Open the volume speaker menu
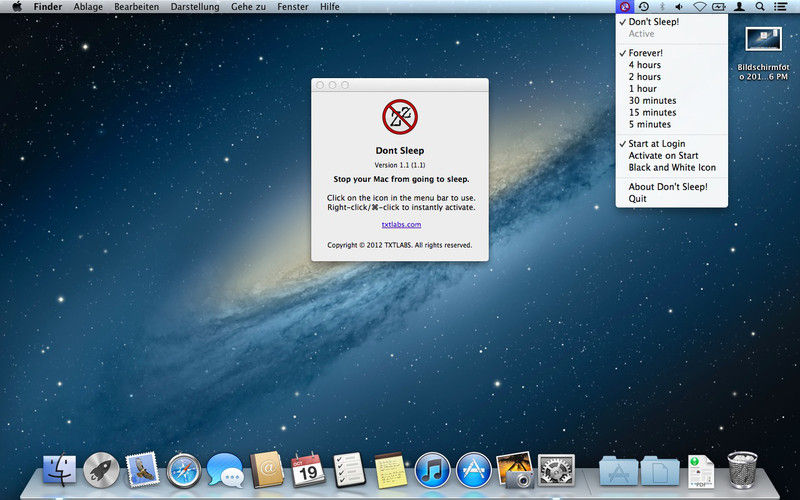This screenshot has height=500, width=800. [x=679, y=7]
